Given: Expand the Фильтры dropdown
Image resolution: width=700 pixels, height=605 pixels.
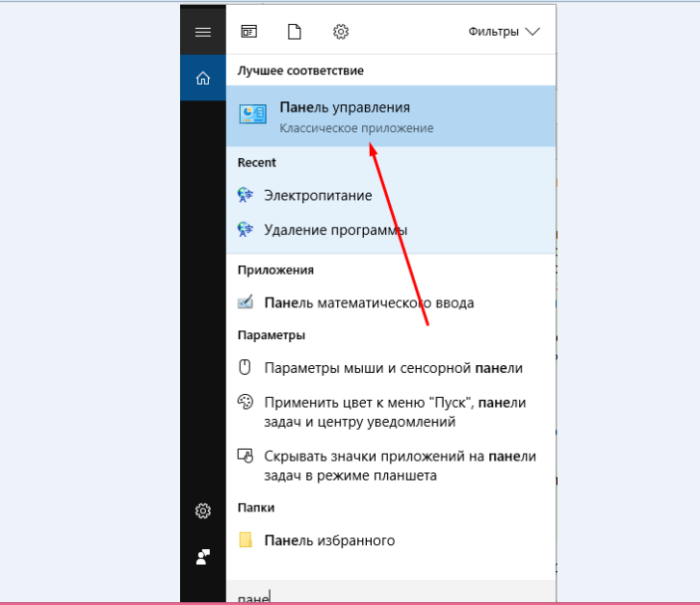Looking at the screenshot, I should (504, 32).
